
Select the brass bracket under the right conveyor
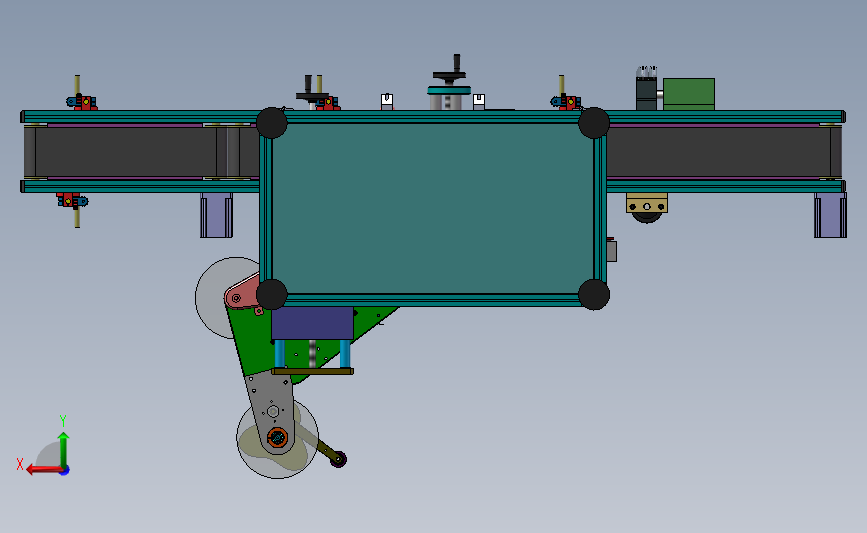pyautogui.click(x=646, y=203)
